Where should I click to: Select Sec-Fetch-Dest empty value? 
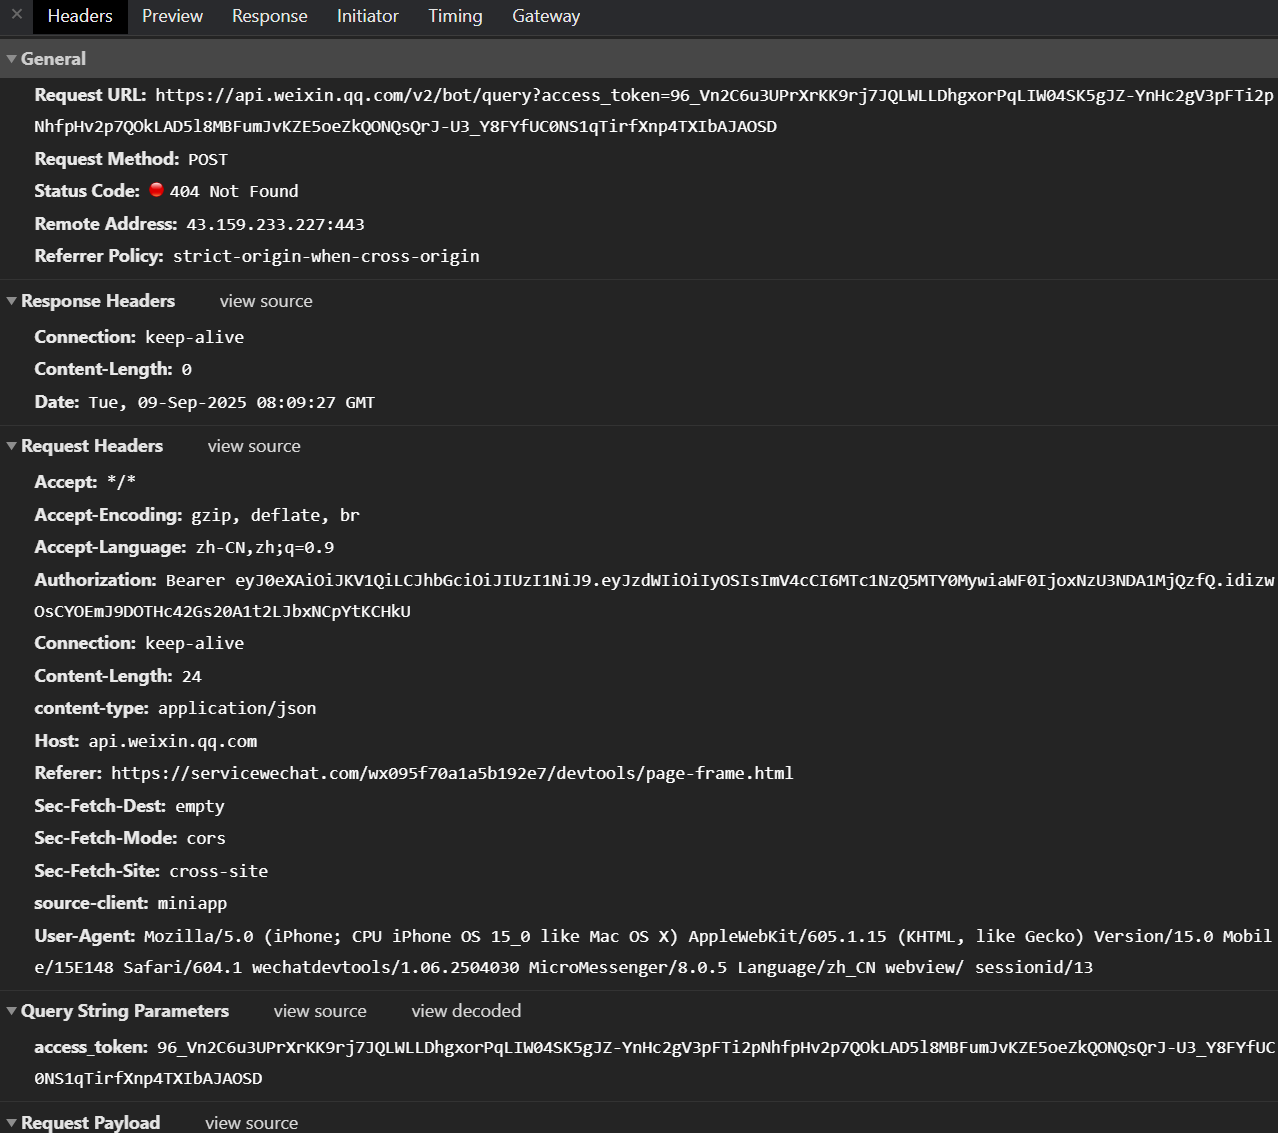coord(200,807)
